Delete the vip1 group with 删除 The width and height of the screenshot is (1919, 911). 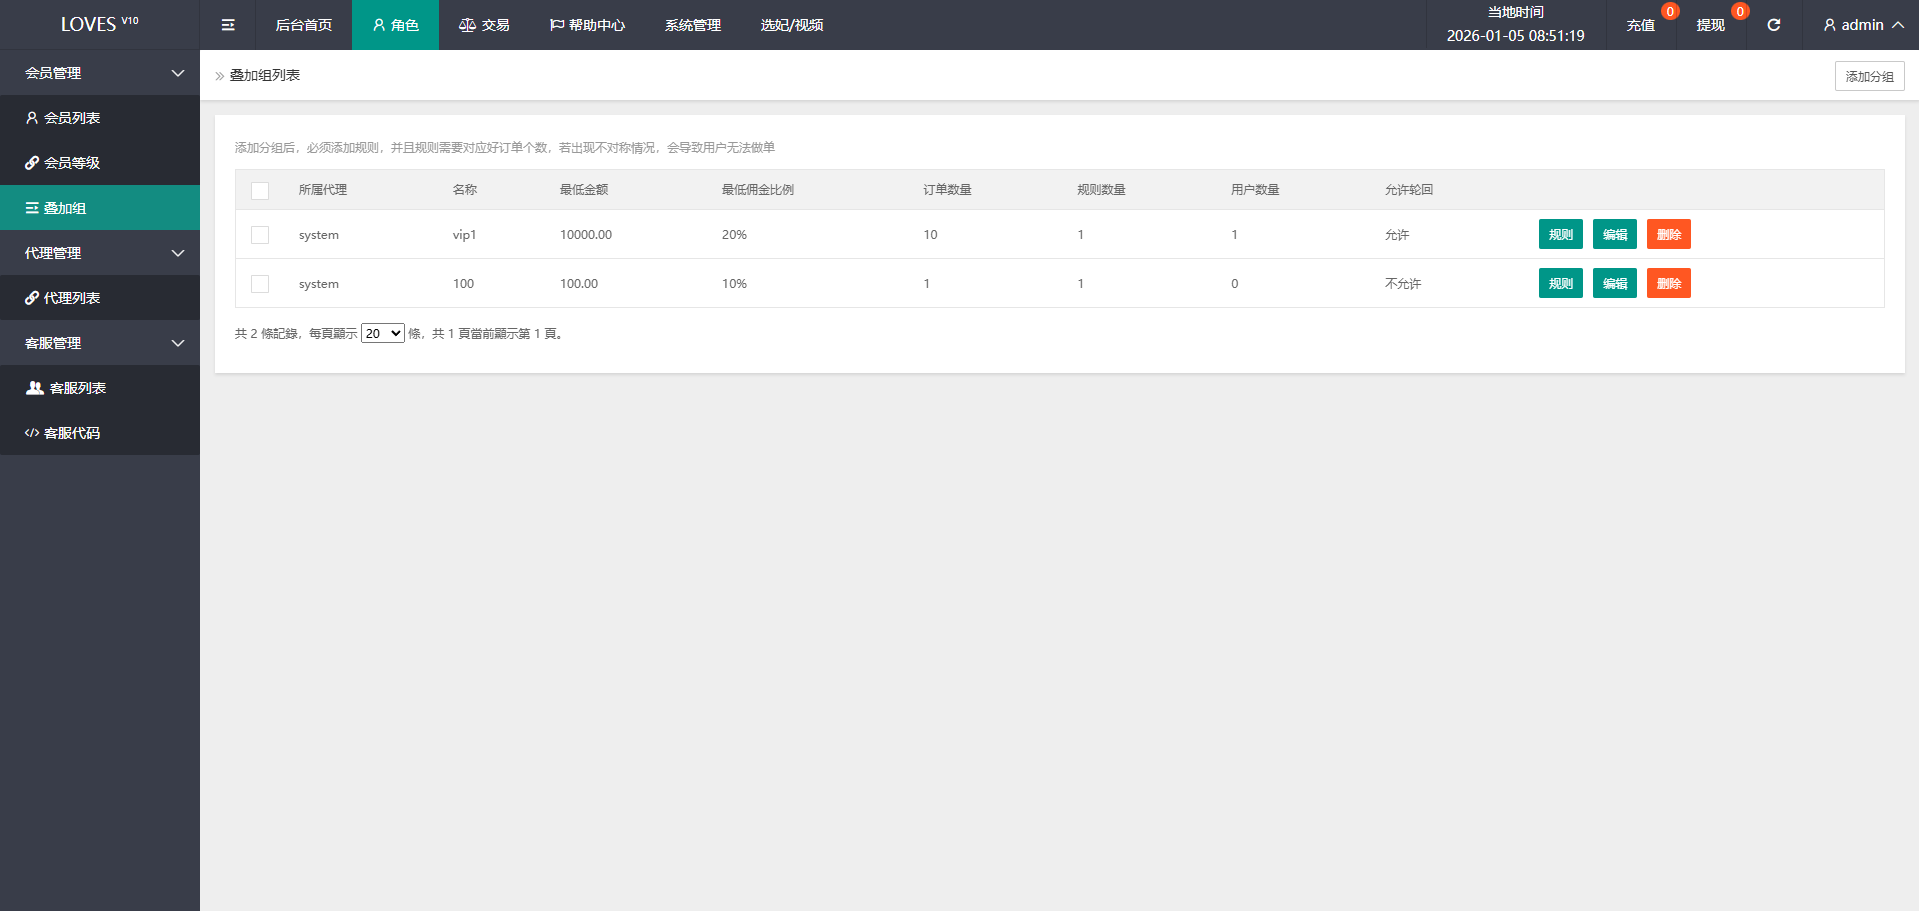point(1668,235)
